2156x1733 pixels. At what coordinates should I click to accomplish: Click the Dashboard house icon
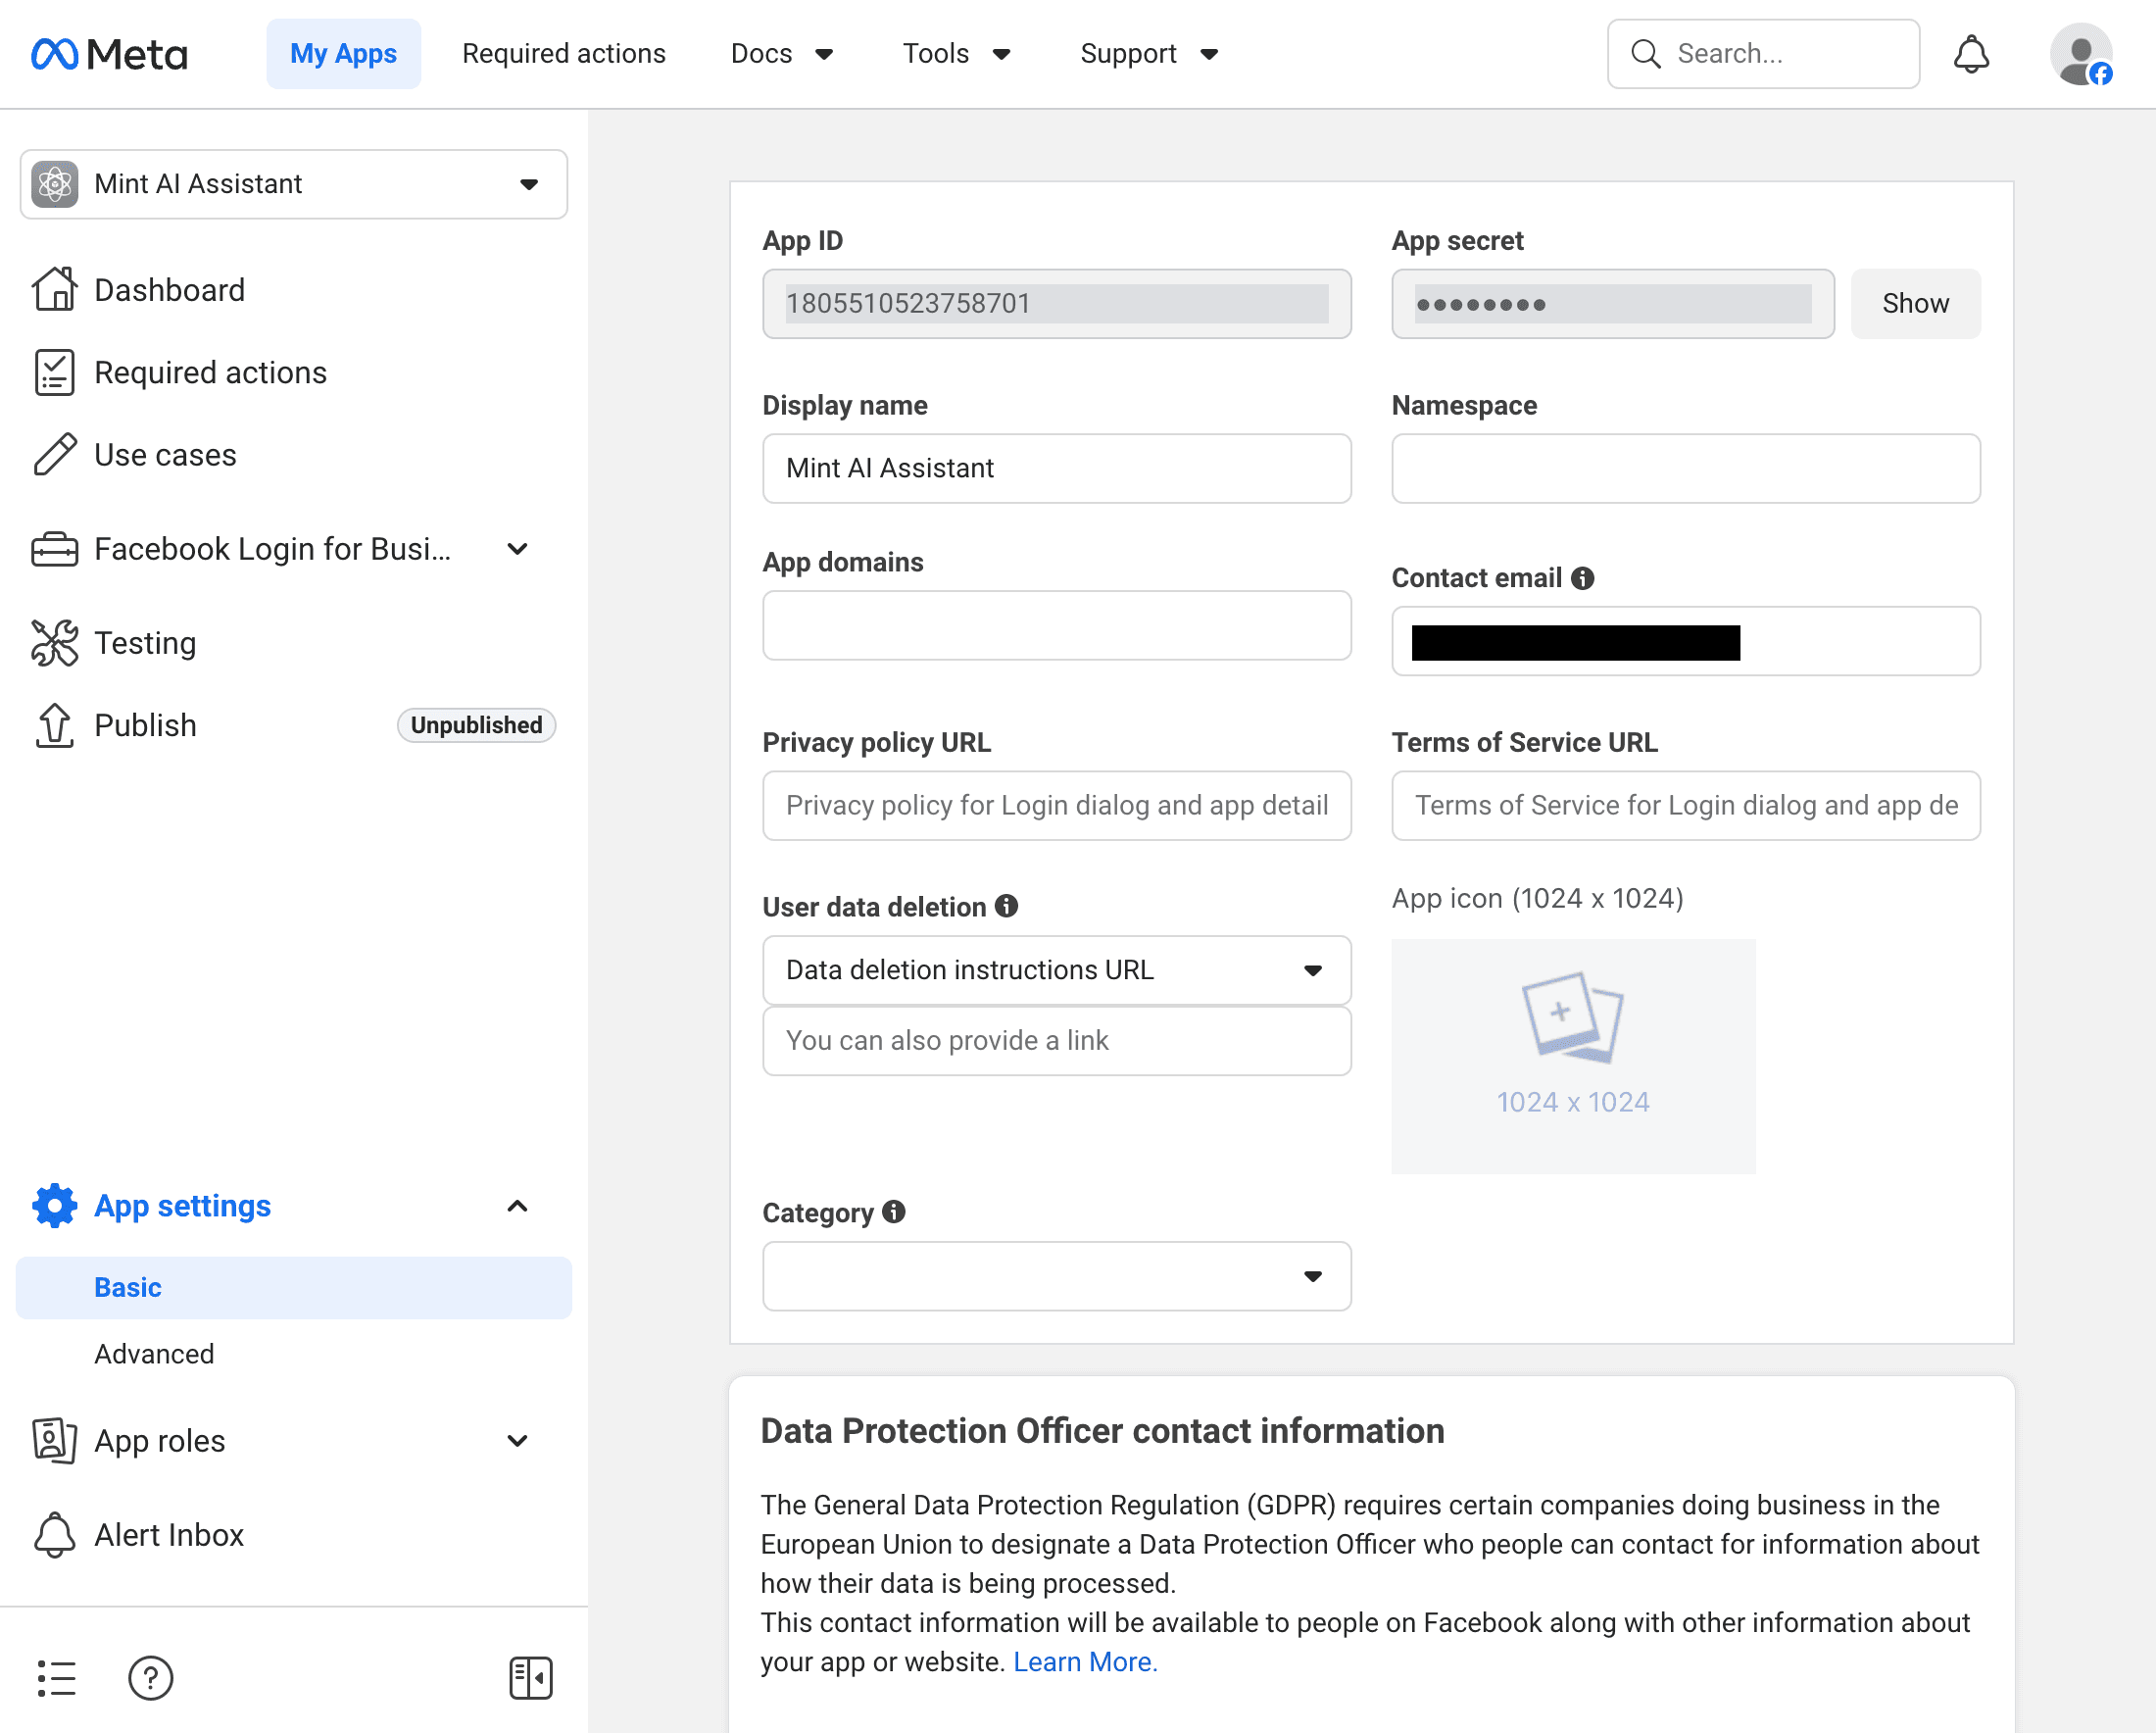pyautogui.click(x=54, y=290)
